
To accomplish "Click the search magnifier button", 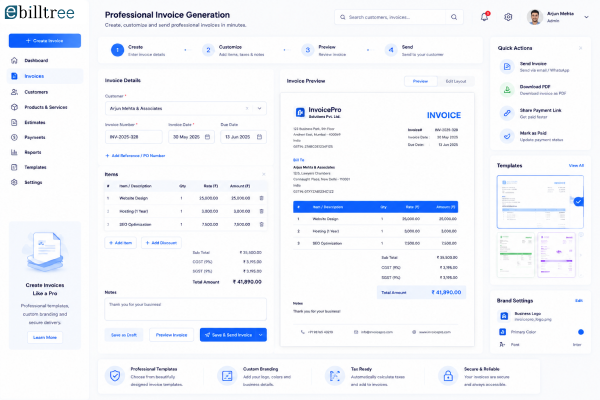I will coord(454,17).
